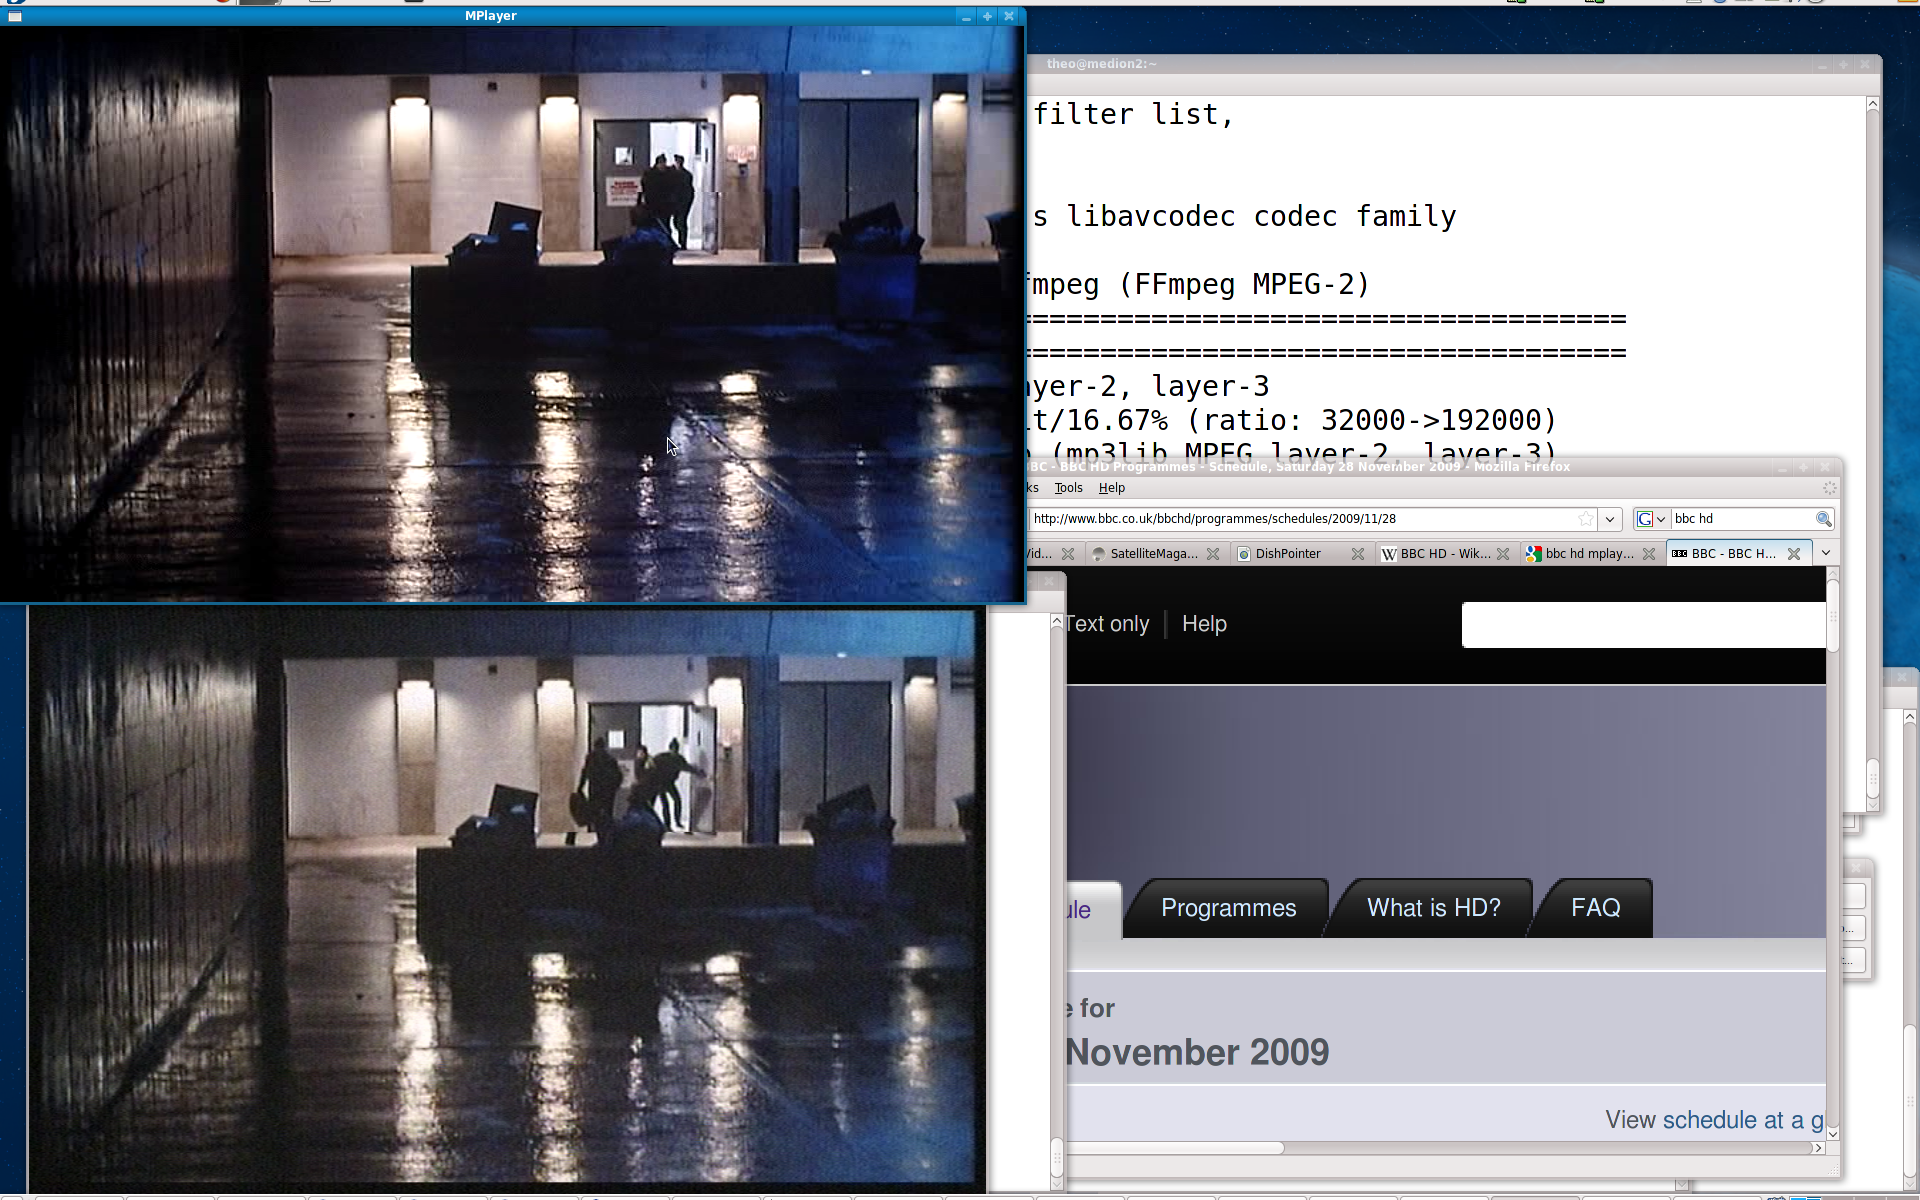Close the active BBC - BBC H... tab
The width and height of the screenshot is (1920, 1200).
[1794, 554]
